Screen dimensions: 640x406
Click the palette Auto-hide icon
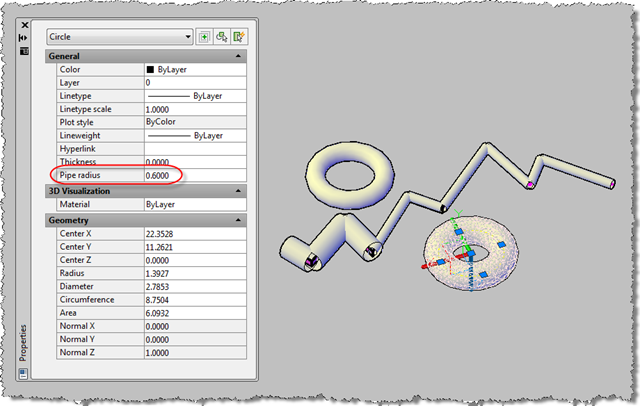pos(24,37)
